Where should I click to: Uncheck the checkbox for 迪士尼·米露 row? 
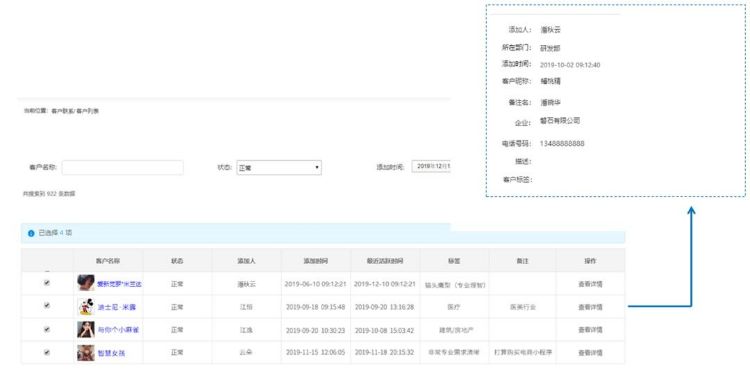coord(47,305)
